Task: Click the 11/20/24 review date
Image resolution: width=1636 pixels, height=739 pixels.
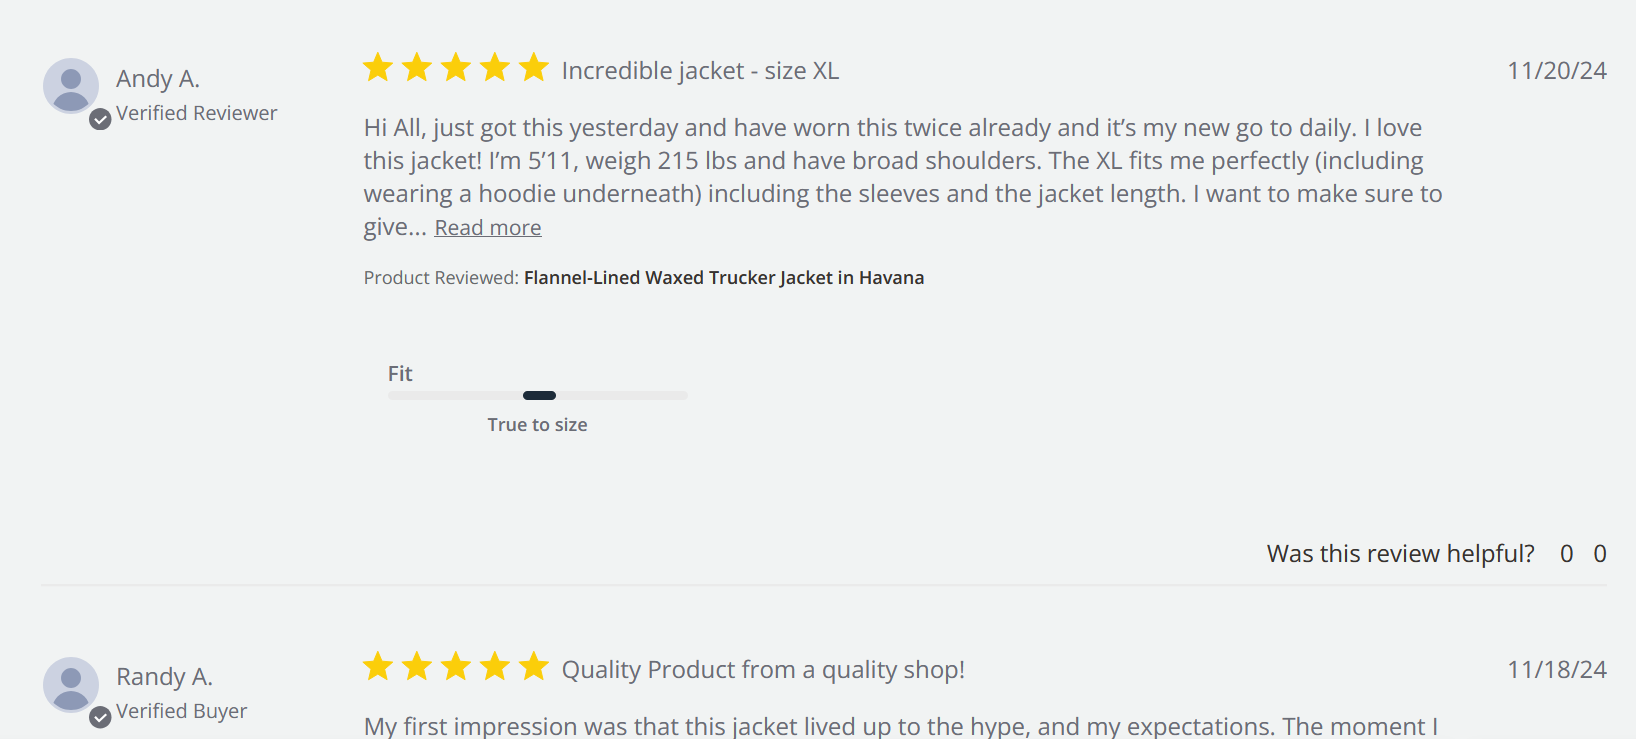Action: [1556, 71]
